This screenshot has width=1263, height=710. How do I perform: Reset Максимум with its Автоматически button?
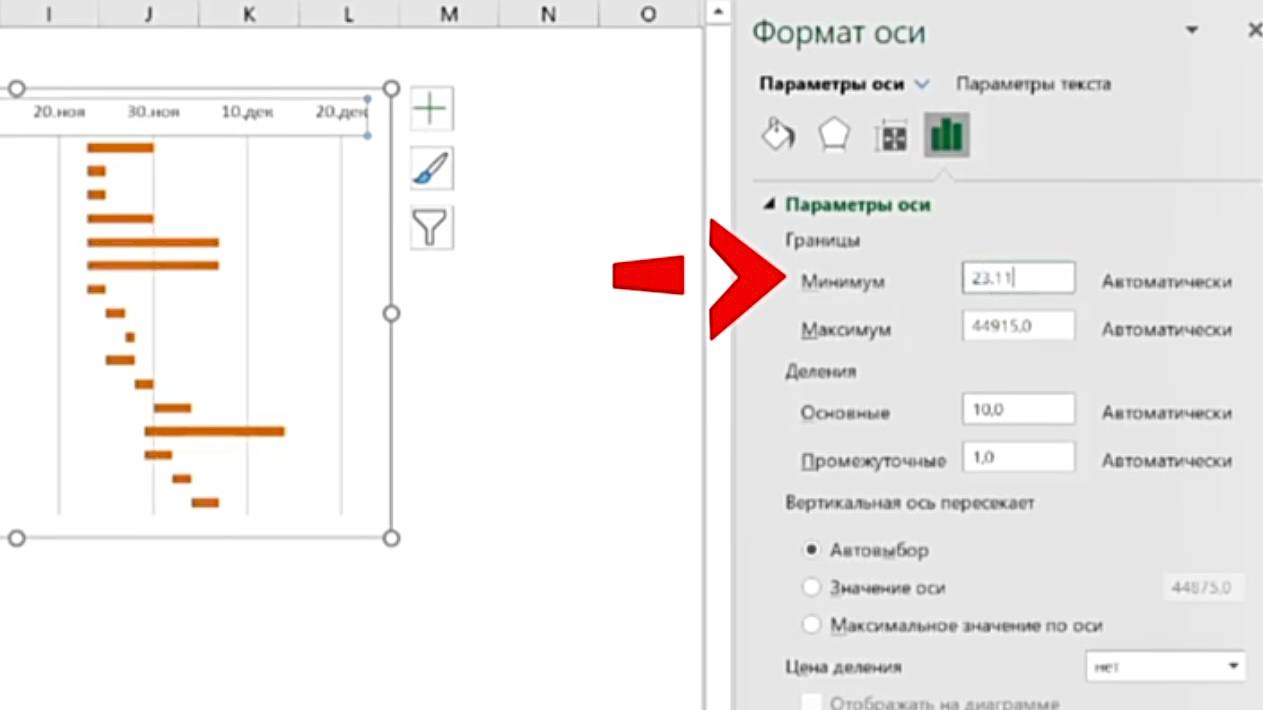(x=1166, y=330)
